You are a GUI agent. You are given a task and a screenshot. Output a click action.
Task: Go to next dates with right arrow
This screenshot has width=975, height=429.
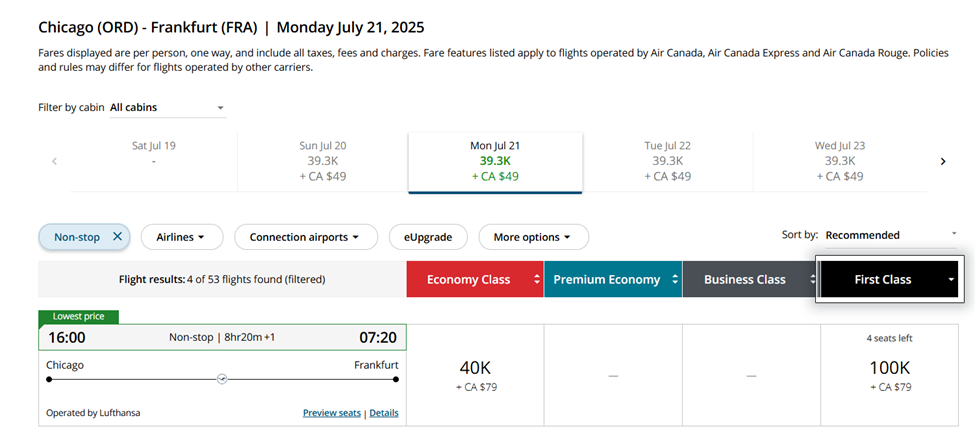point(942,161)
